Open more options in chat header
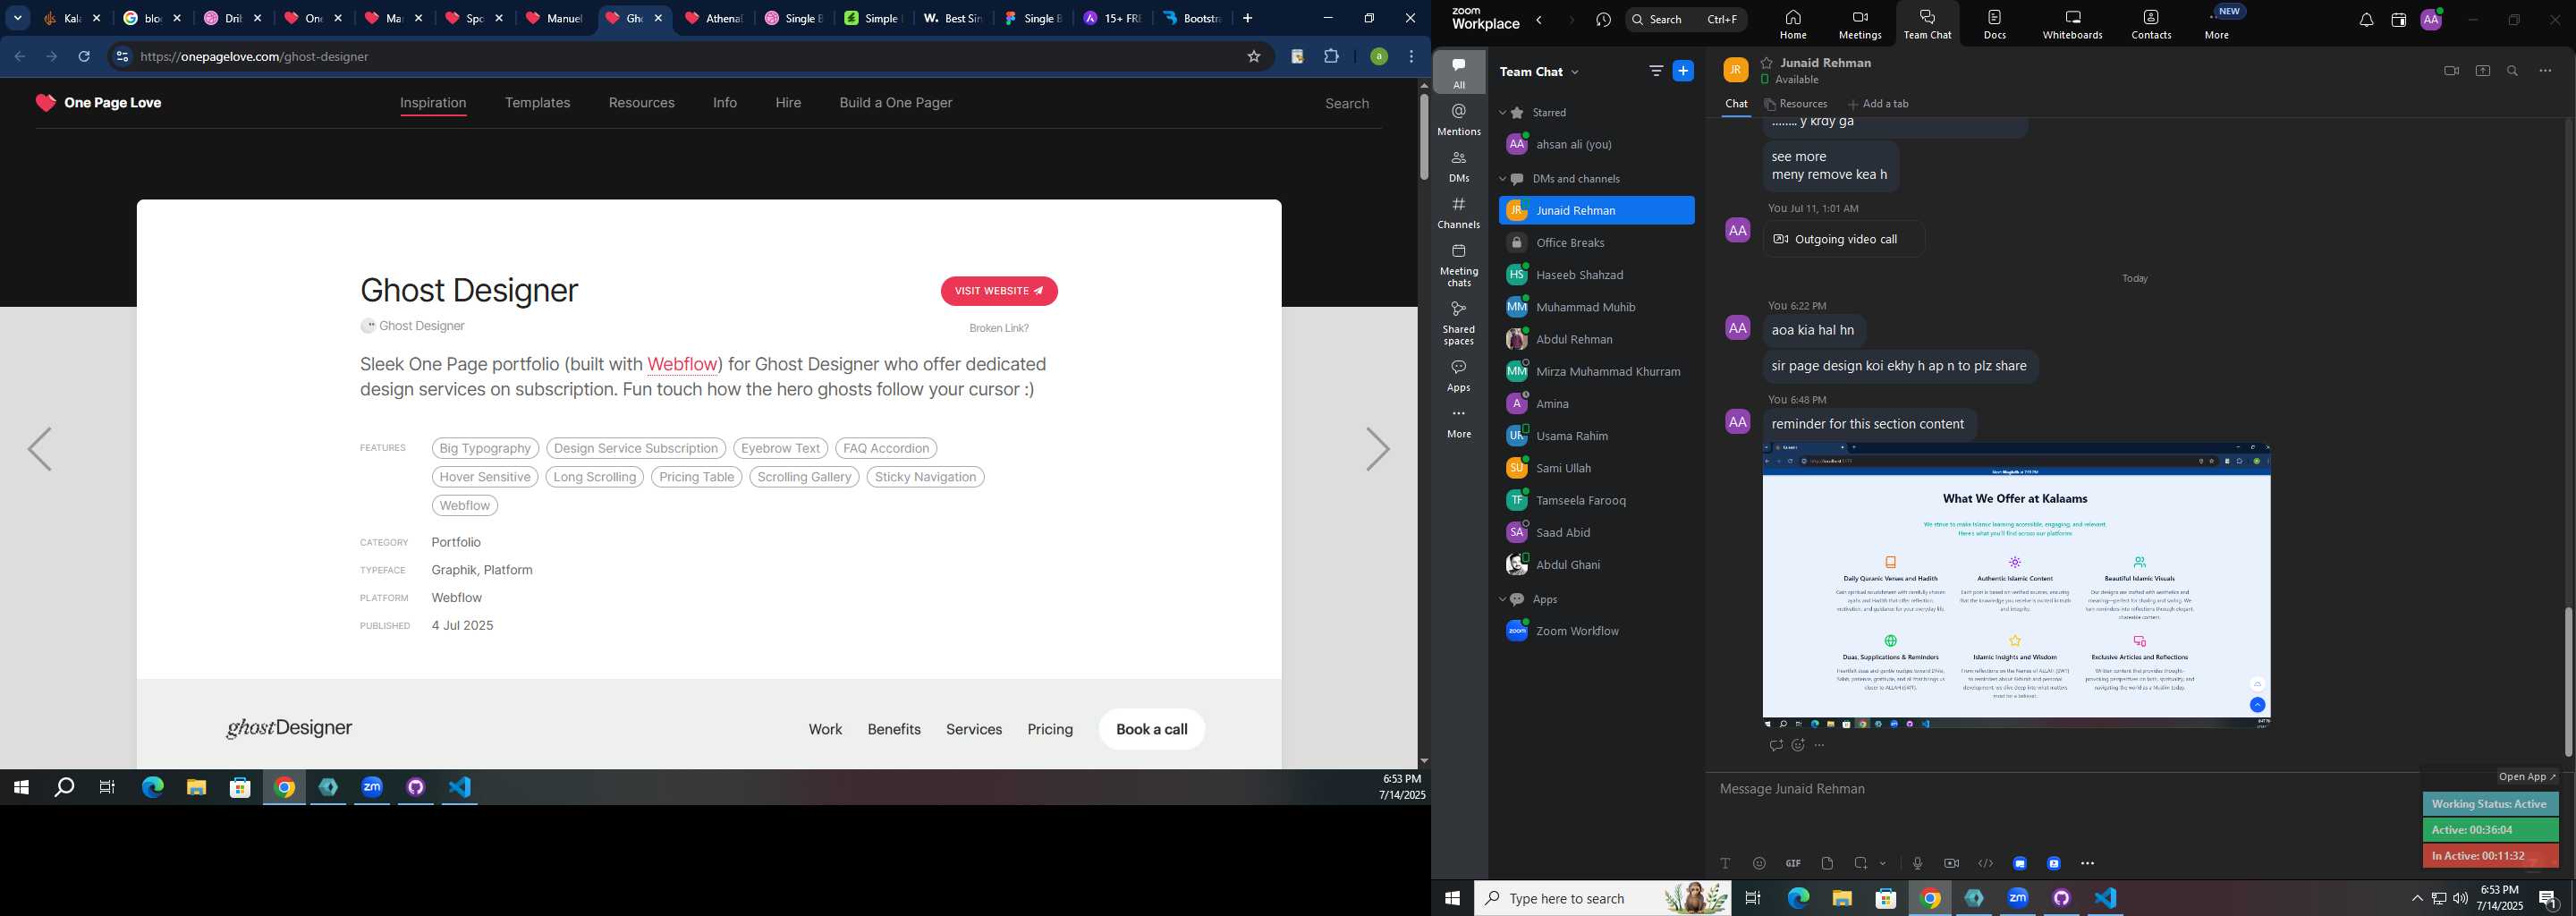 [2545, 71]
